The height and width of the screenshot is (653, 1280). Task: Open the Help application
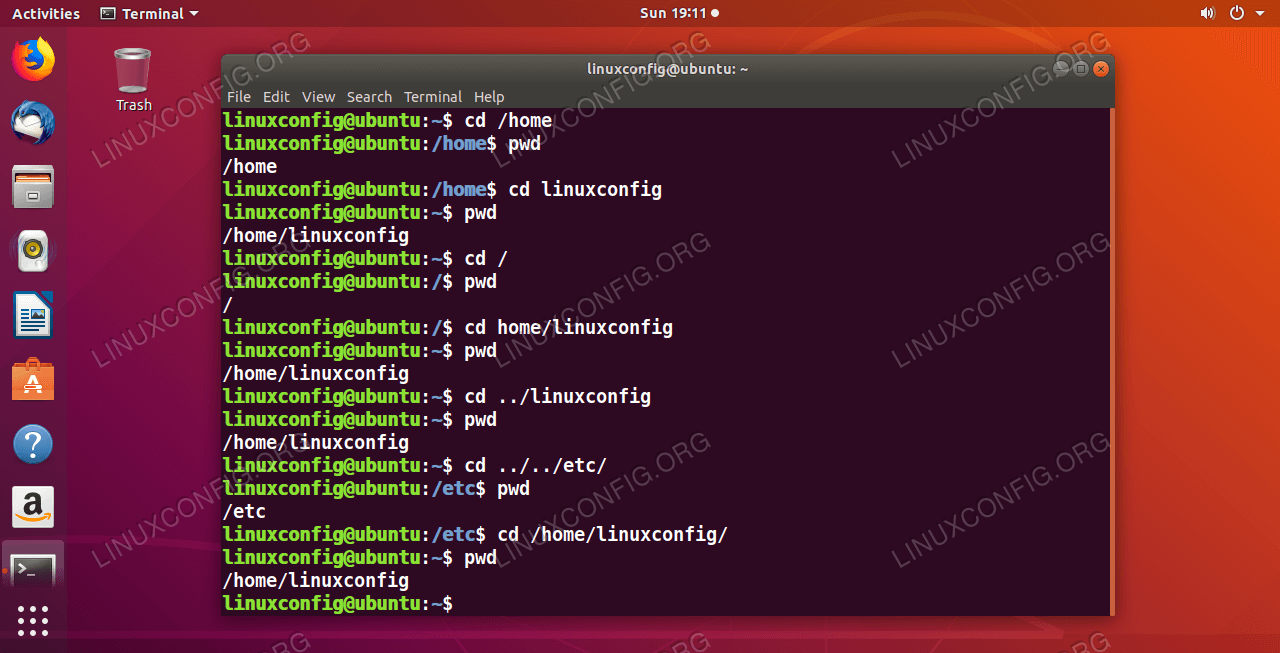[33, 443]
